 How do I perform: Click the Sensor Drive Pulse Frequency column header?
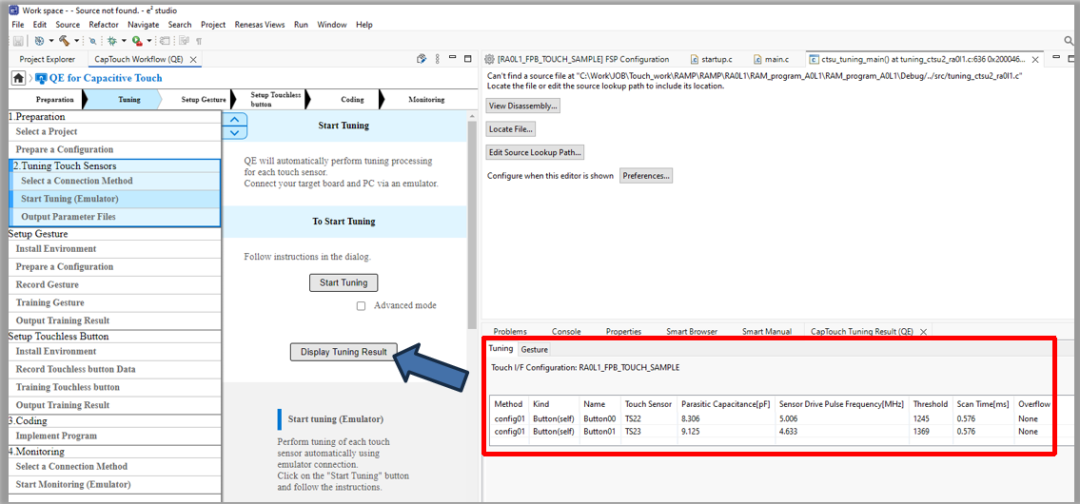[841, 403]
